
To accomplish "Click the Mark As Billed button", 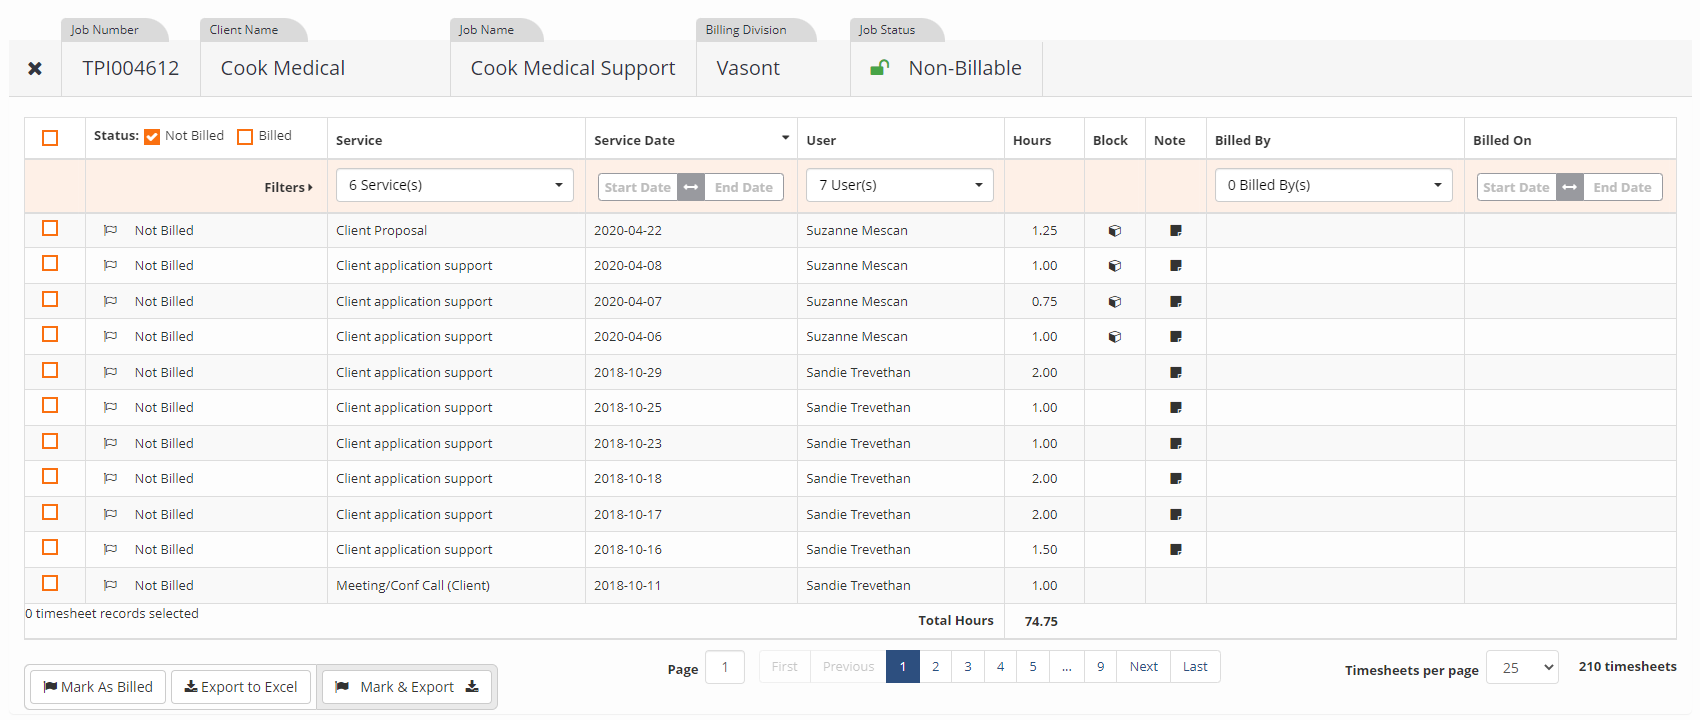I will (98, 687).
